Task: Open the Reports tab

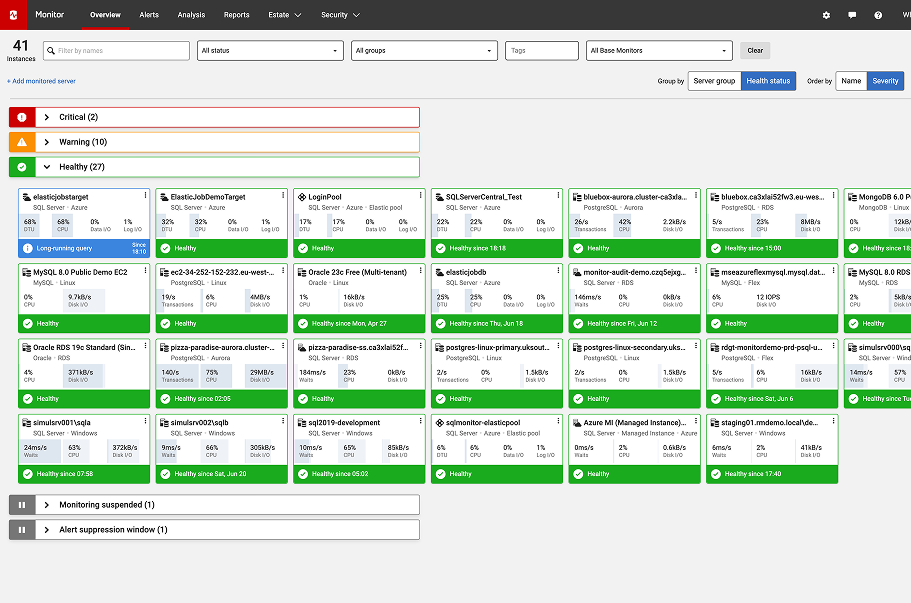Action: click(236, 15)
